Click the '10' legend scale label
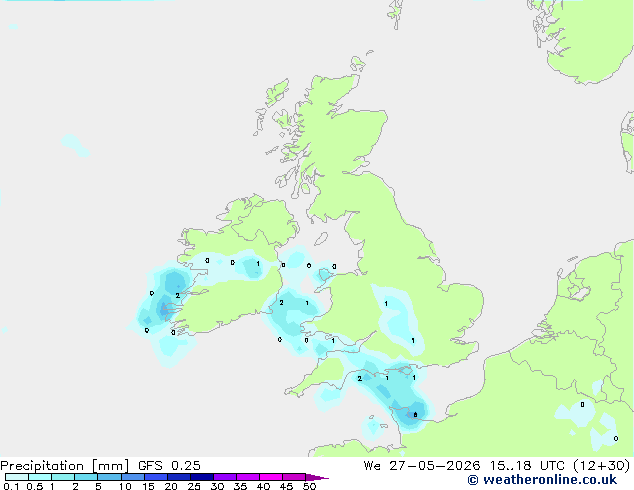 pos(125,486)
